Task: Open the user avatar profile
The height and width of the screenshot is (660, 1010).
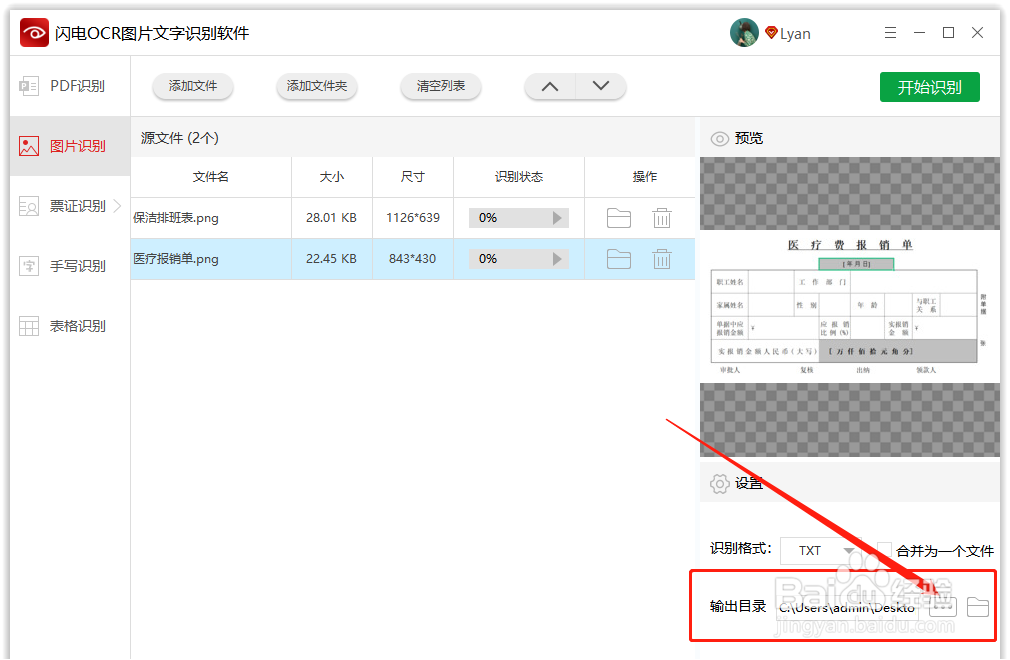Action: tap(744, 33)
